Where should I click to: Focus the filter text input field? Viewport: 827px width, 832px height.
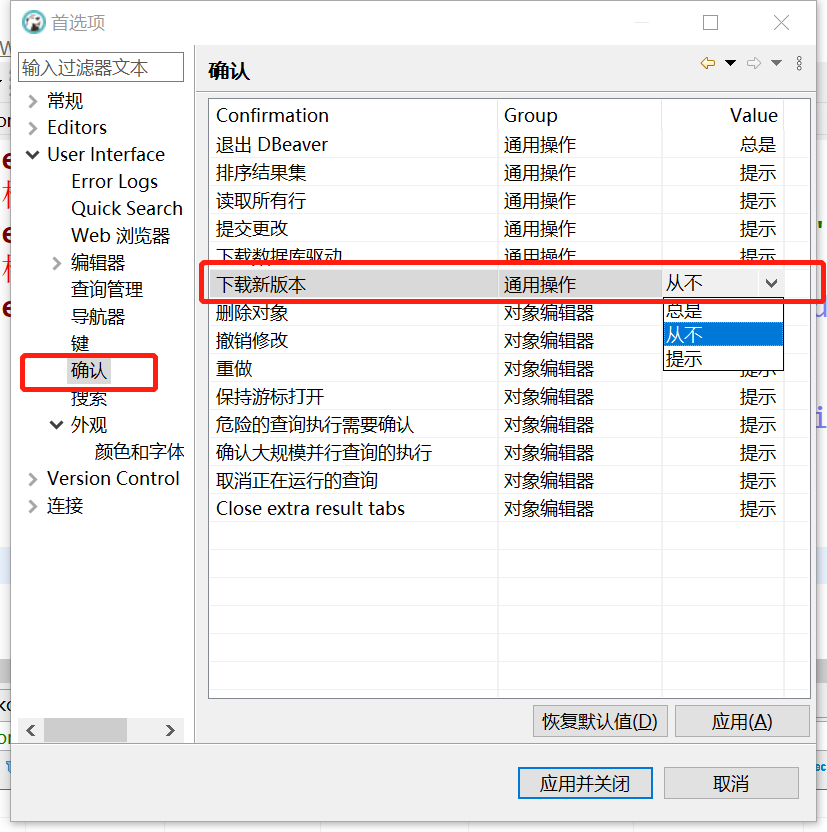click(101, 67)
